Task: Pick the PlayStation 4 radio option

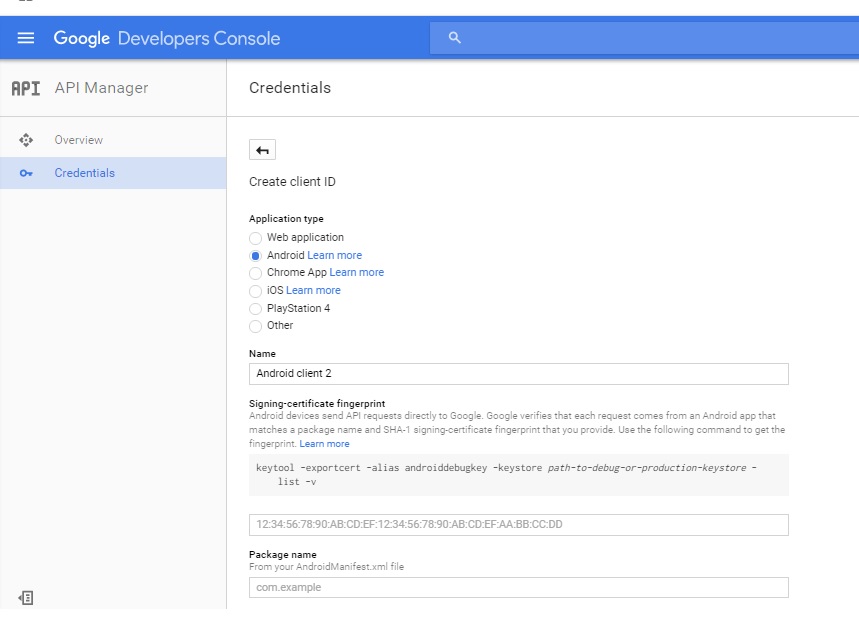Action: 256,309
